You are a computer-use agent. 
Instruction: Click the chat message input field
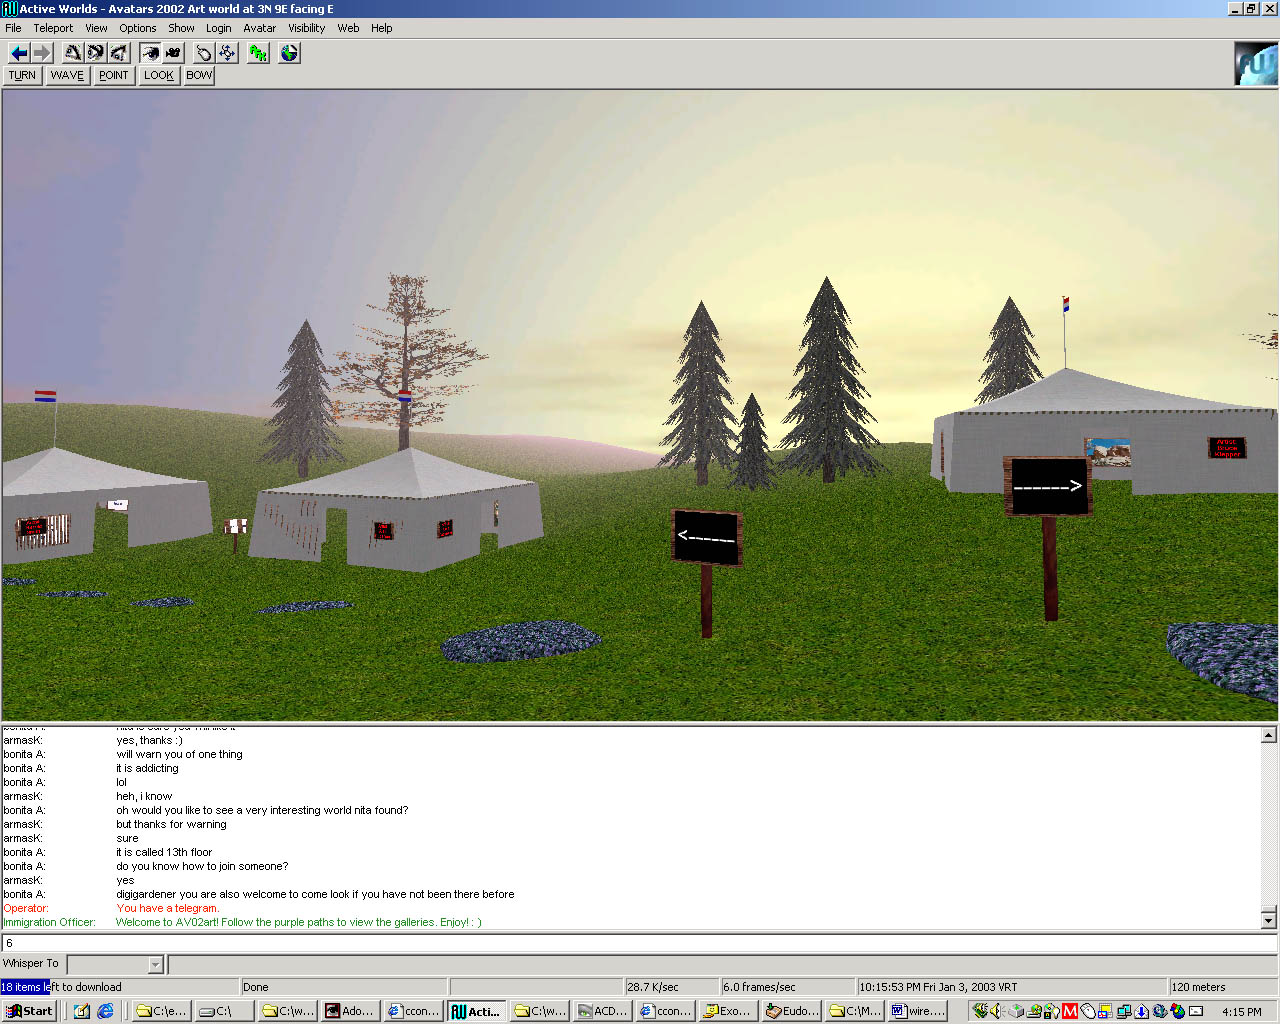click(x=640, y=943)
